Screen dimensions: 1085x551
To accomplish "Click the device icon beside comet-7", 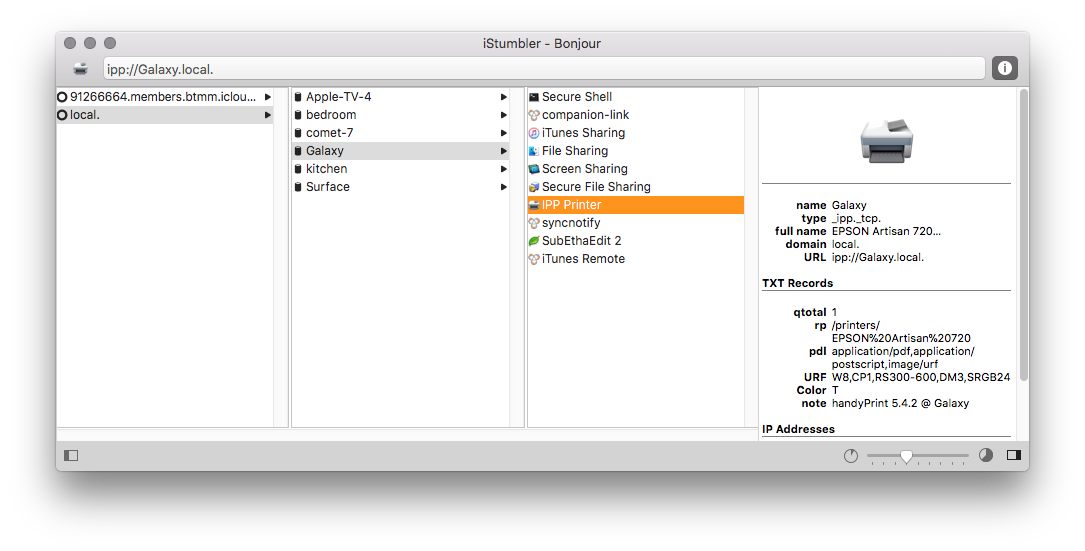I will pyautogui.click(x=298, y=133).
